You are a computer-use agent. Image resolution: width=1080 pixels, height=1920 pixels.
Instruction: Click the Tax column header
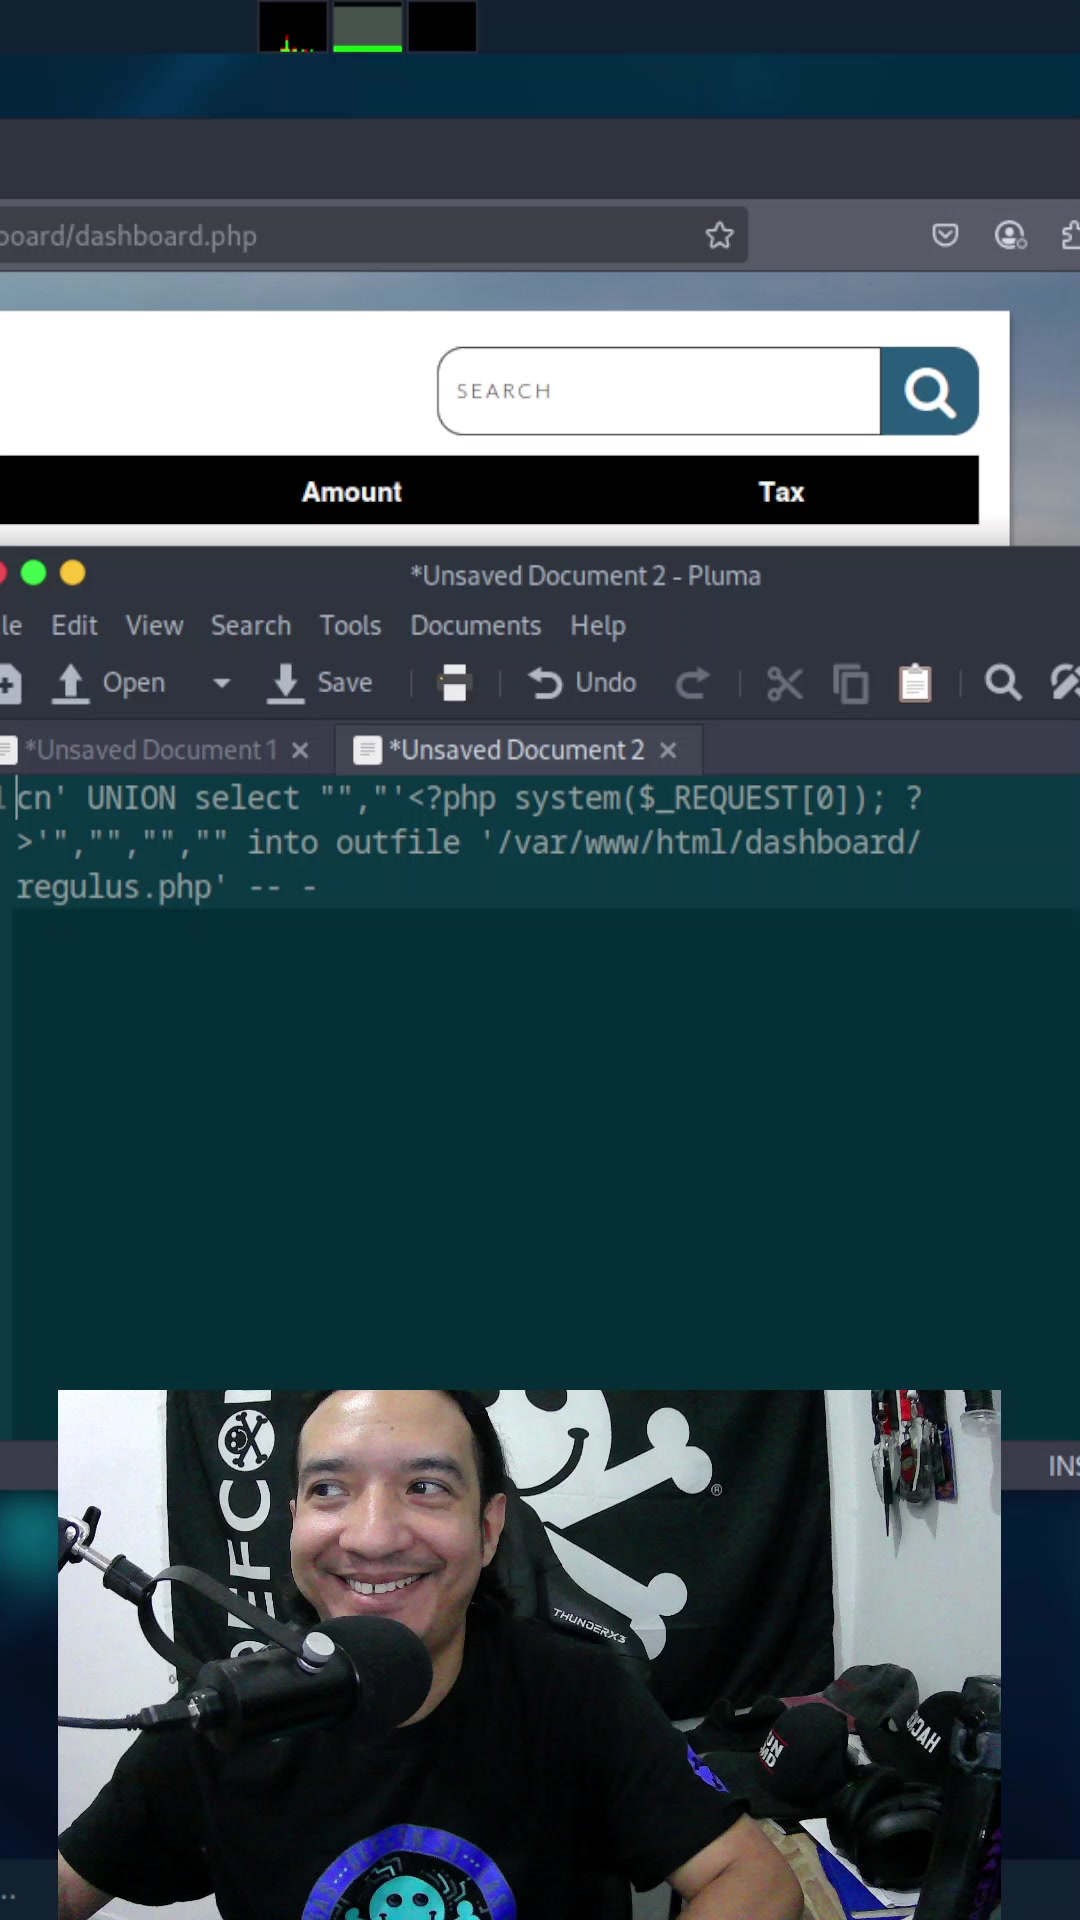[781, 492]
